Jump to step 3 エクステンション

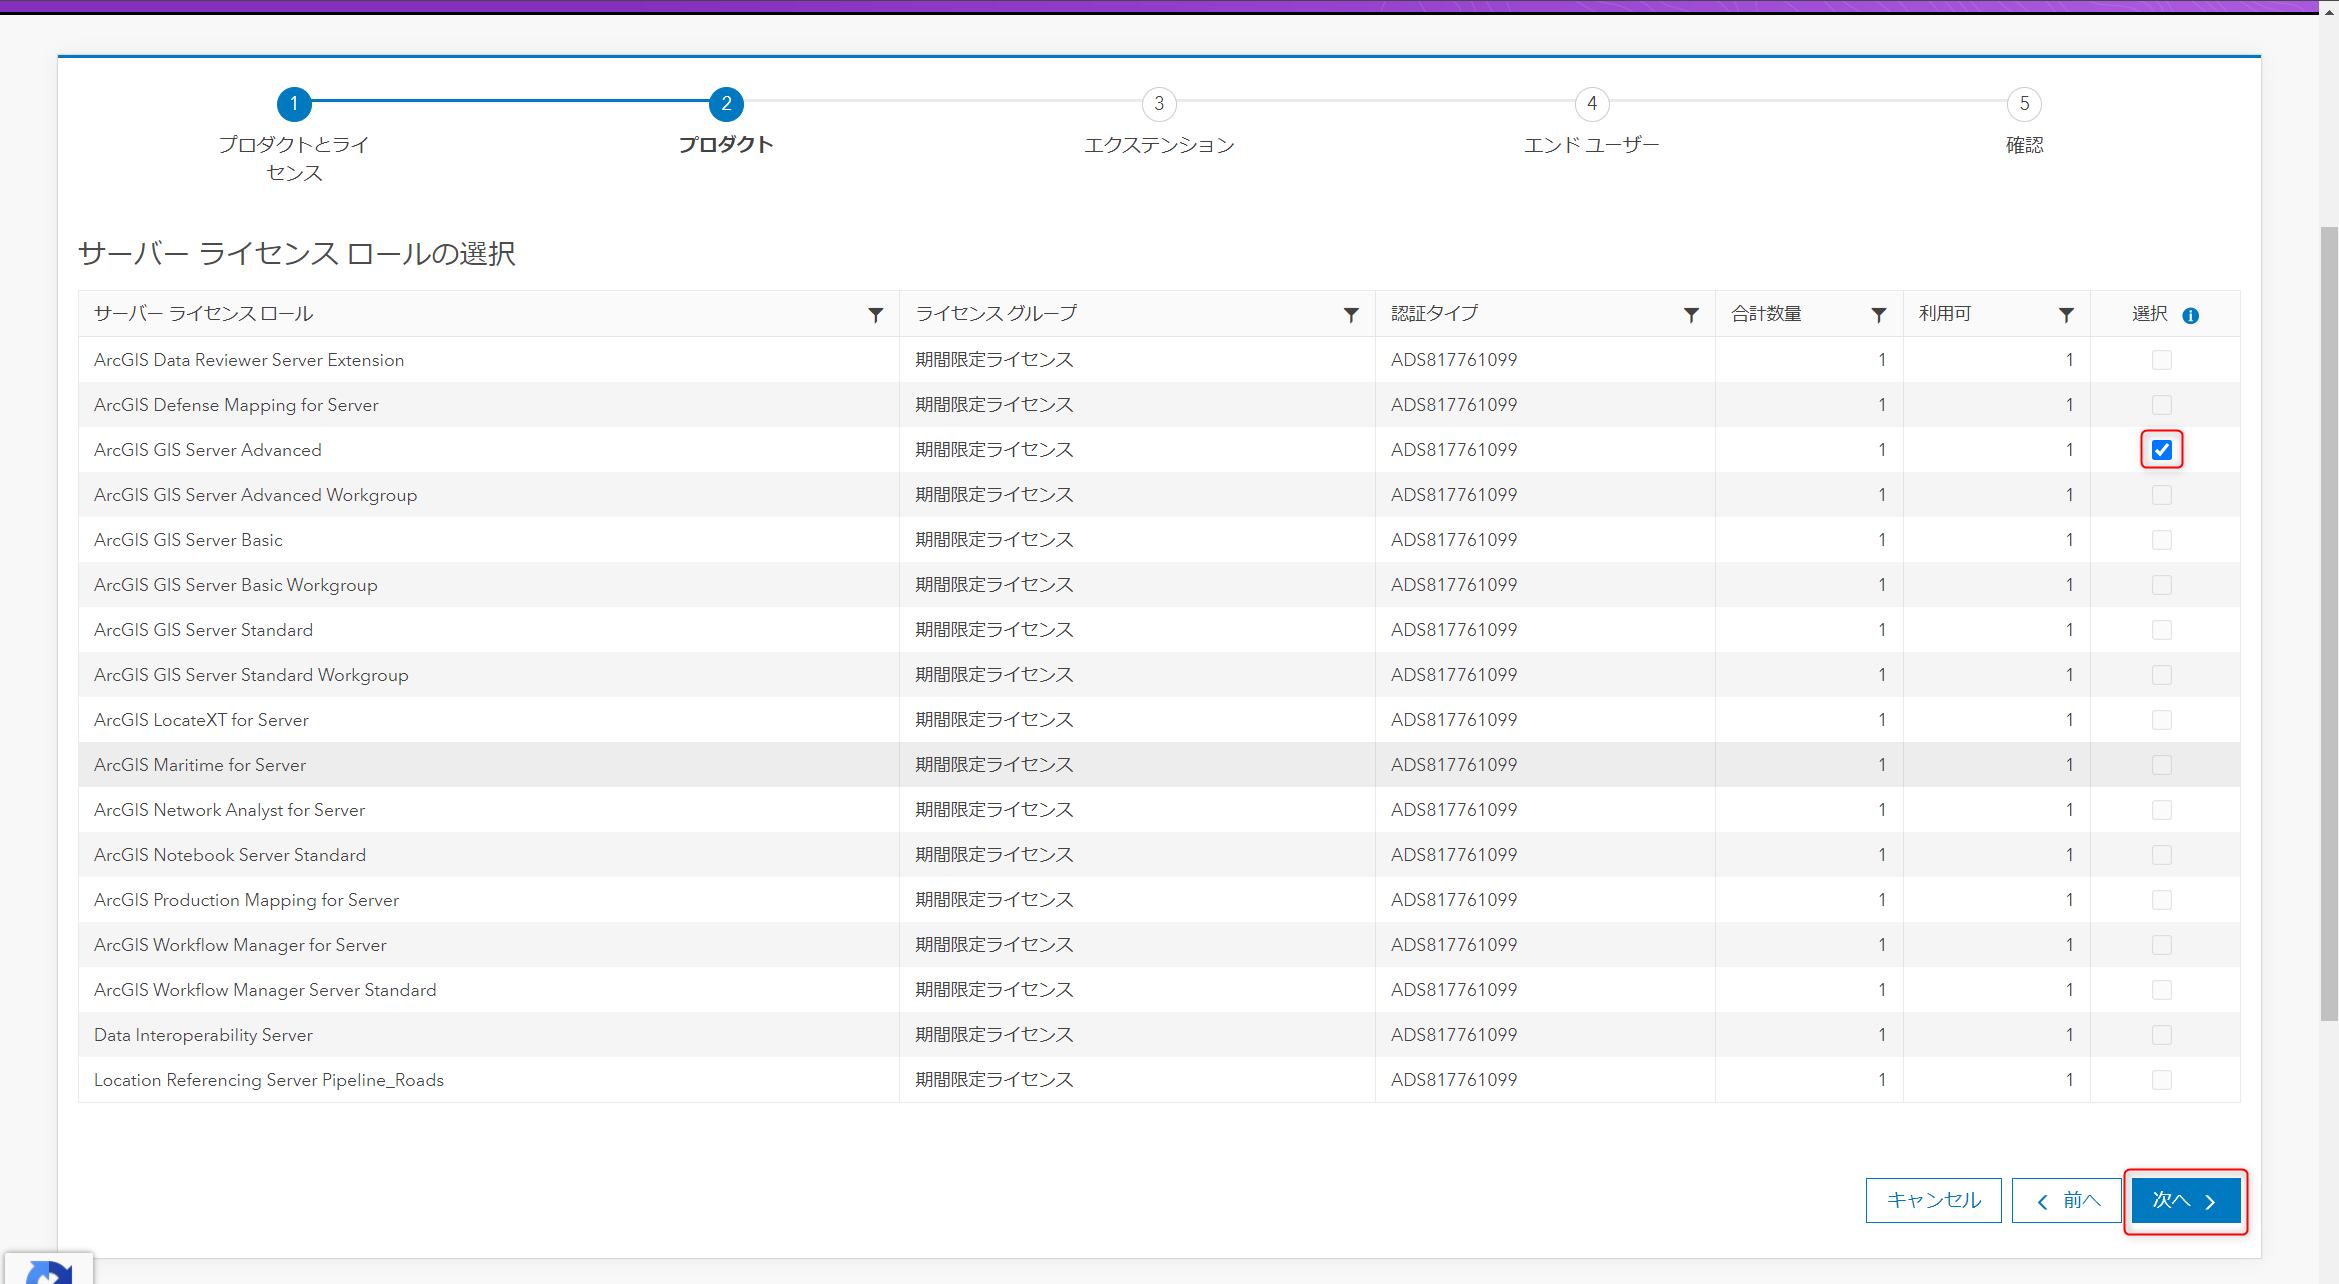[x=1159, y=104]
